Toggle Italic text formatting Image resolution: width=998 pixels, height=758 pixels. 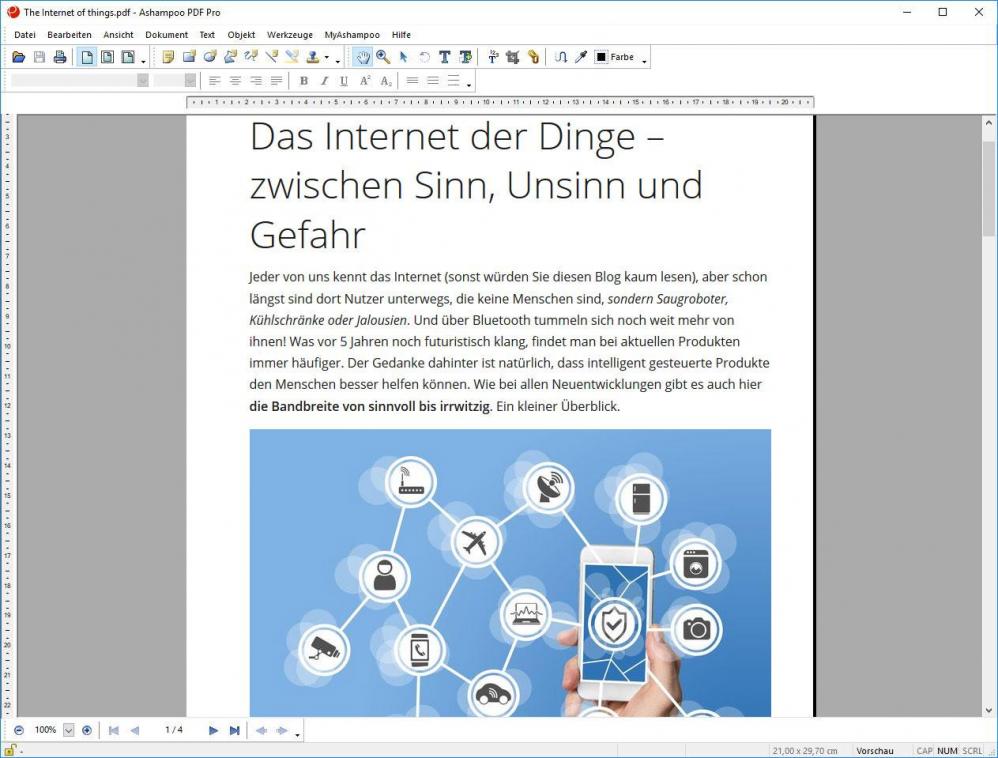point(324,81)
